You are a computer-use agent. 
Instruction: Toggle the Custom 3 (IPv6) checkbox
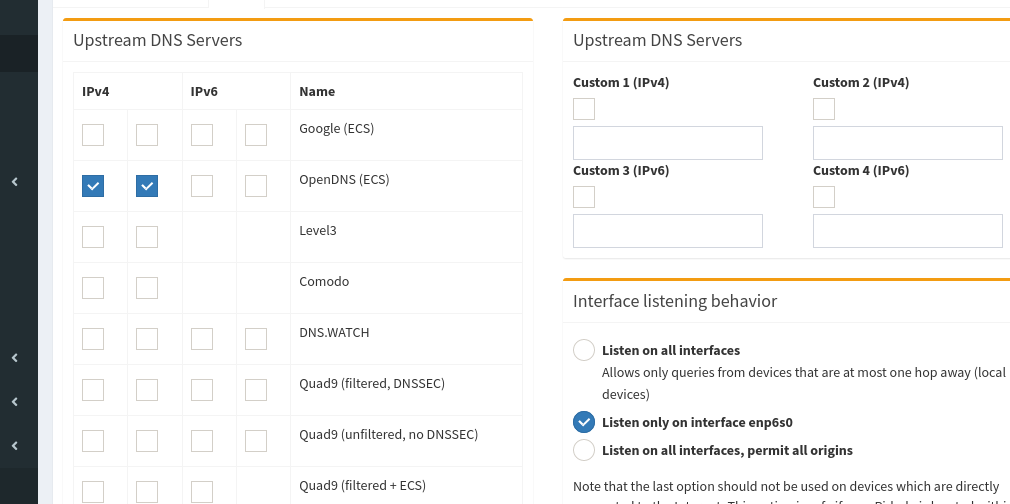coord(584,197)
